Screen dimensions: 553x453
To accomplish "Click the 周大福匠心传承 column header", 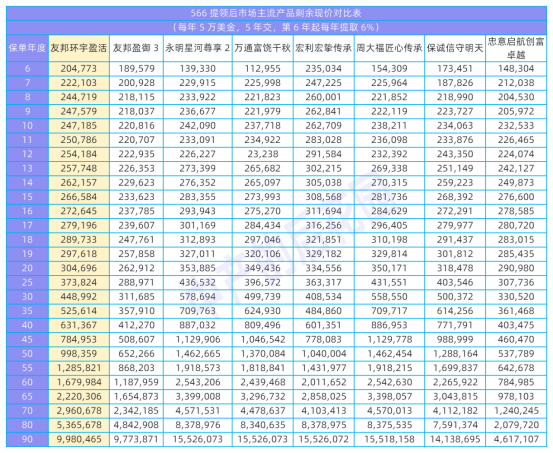I will [389, 48].
